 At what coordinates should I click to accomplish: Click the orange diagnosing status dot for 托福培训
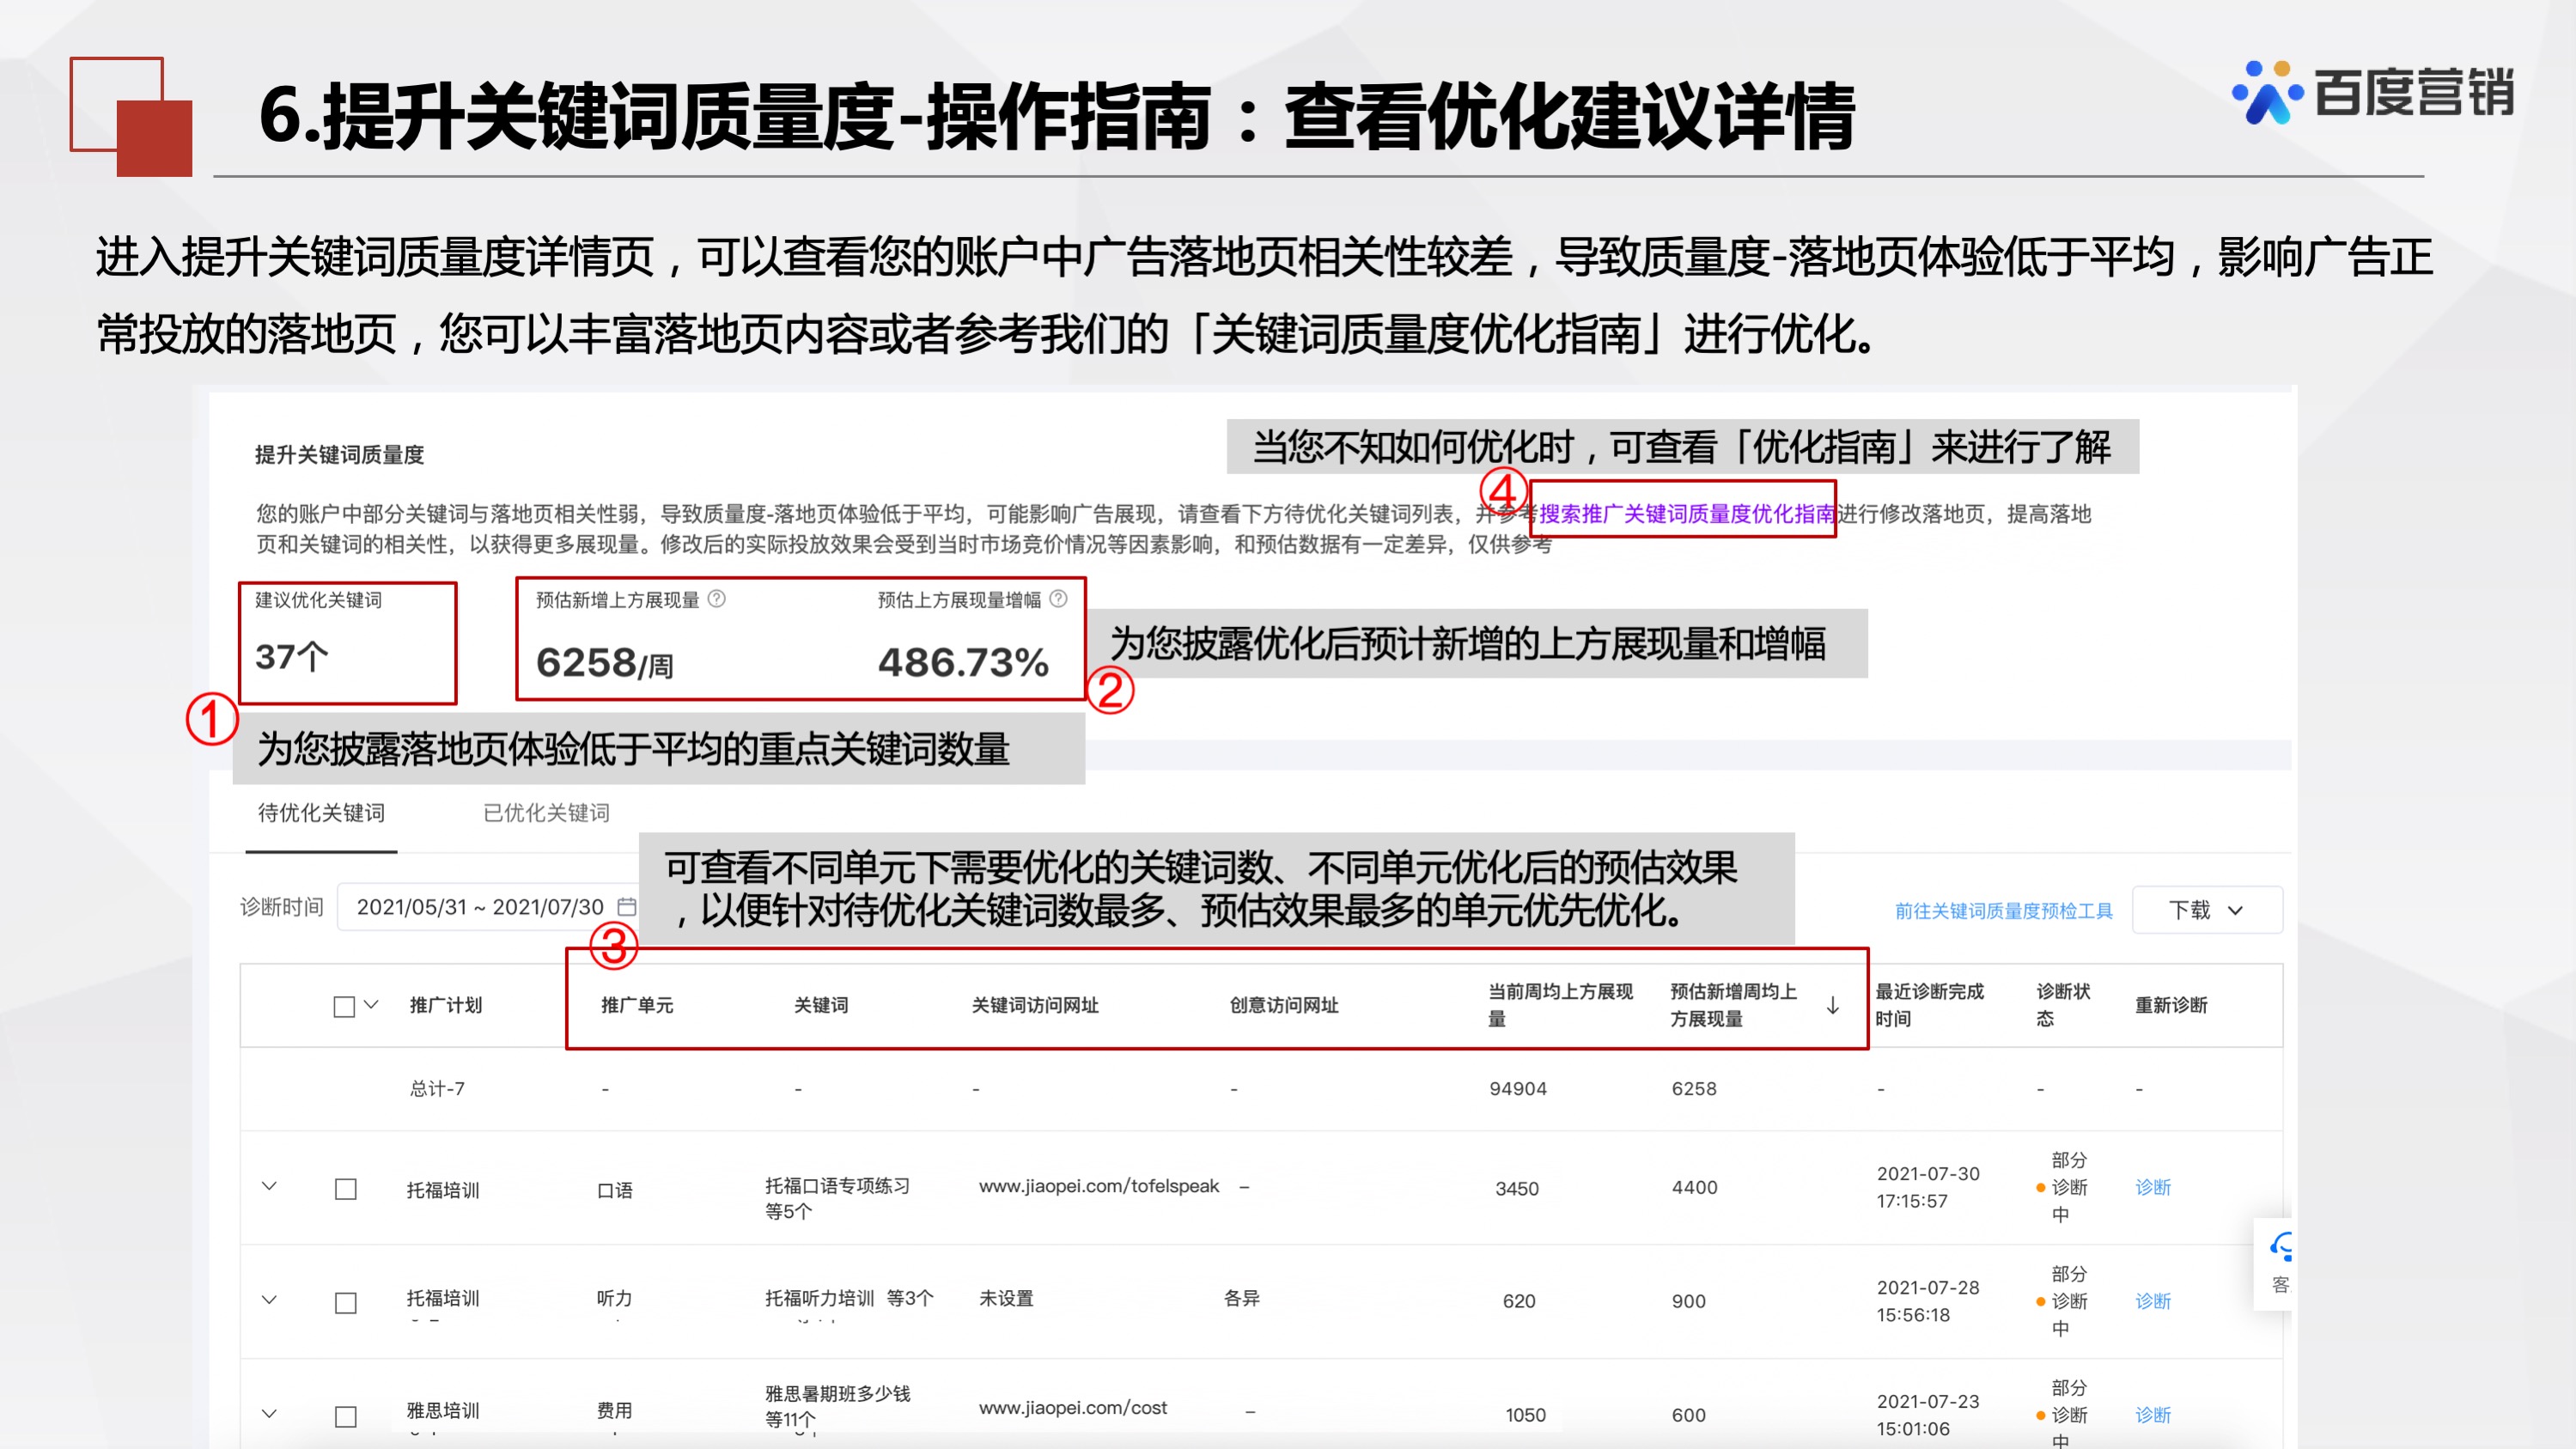point(2040,1190)
